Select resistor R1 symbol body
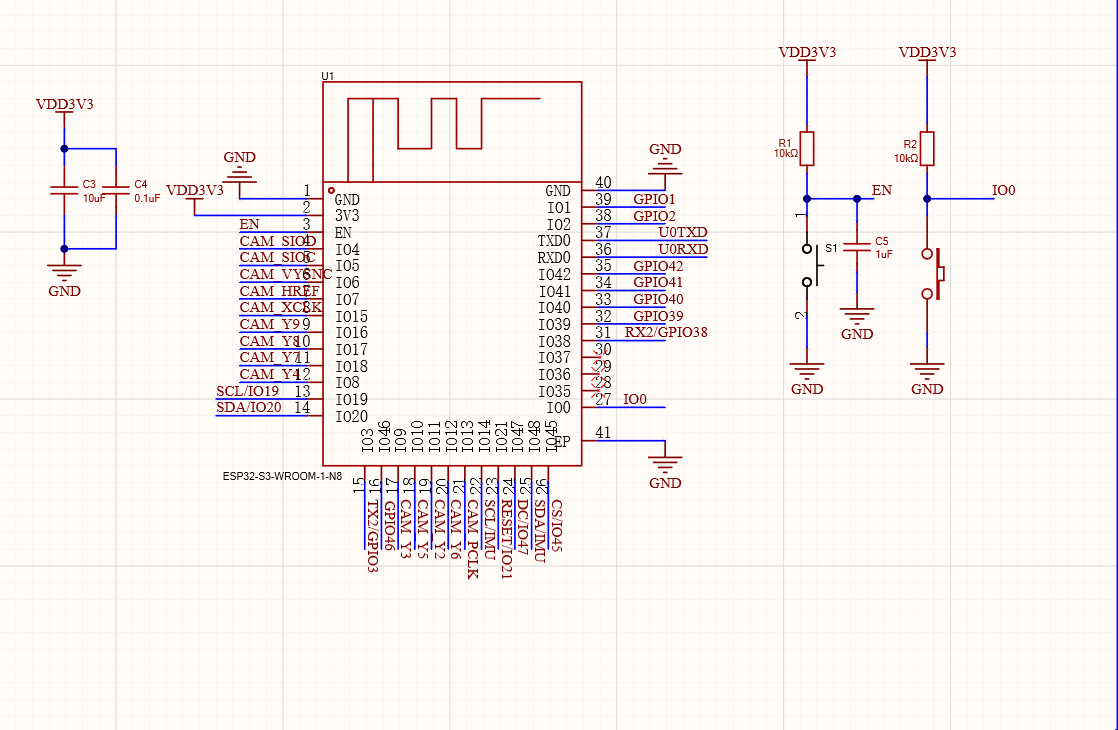1118x730 pixels. point(806,148)
